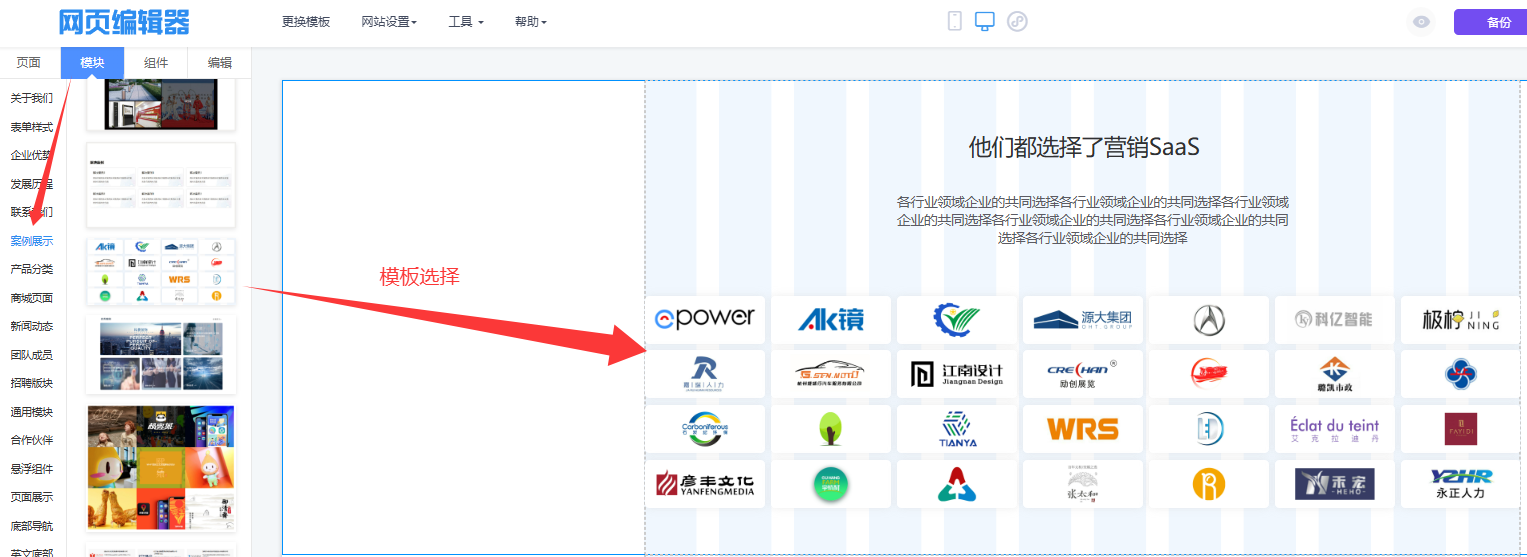Switch to the 组件 tab
1527x557 pixels.
tap(156, 62)
